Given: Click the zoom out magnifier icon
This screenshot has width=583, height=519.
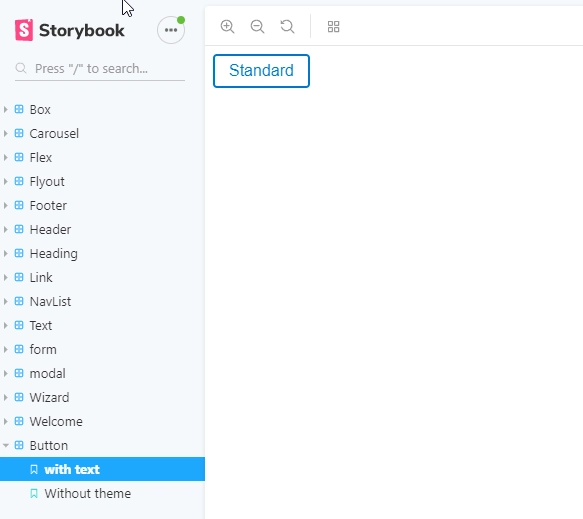Looking at the screenshot, I should (x=257, y=27).
